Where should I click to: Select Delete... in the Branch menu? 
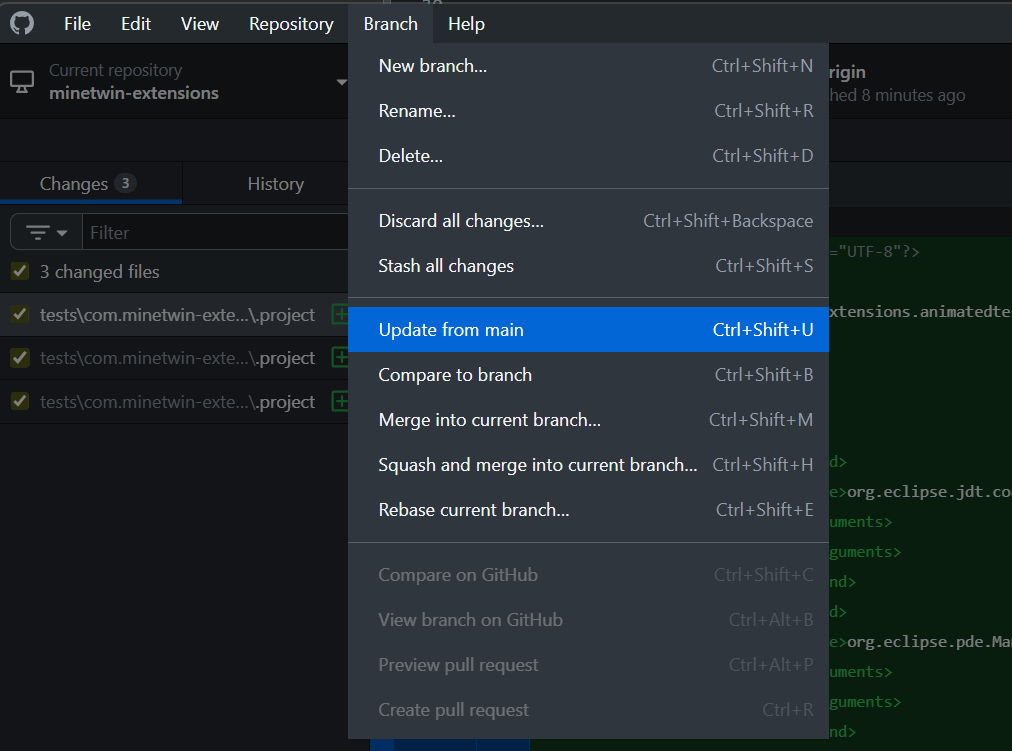point(588,155)
